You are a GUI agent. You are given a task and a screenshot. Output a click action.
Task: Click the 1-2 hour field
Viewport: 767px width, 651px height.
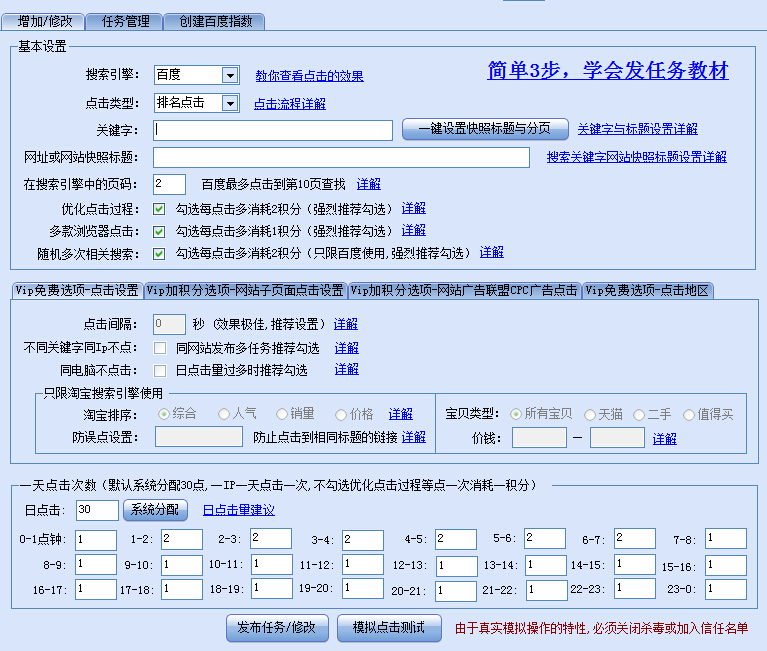pyautogui.click(x=182, y=539)
